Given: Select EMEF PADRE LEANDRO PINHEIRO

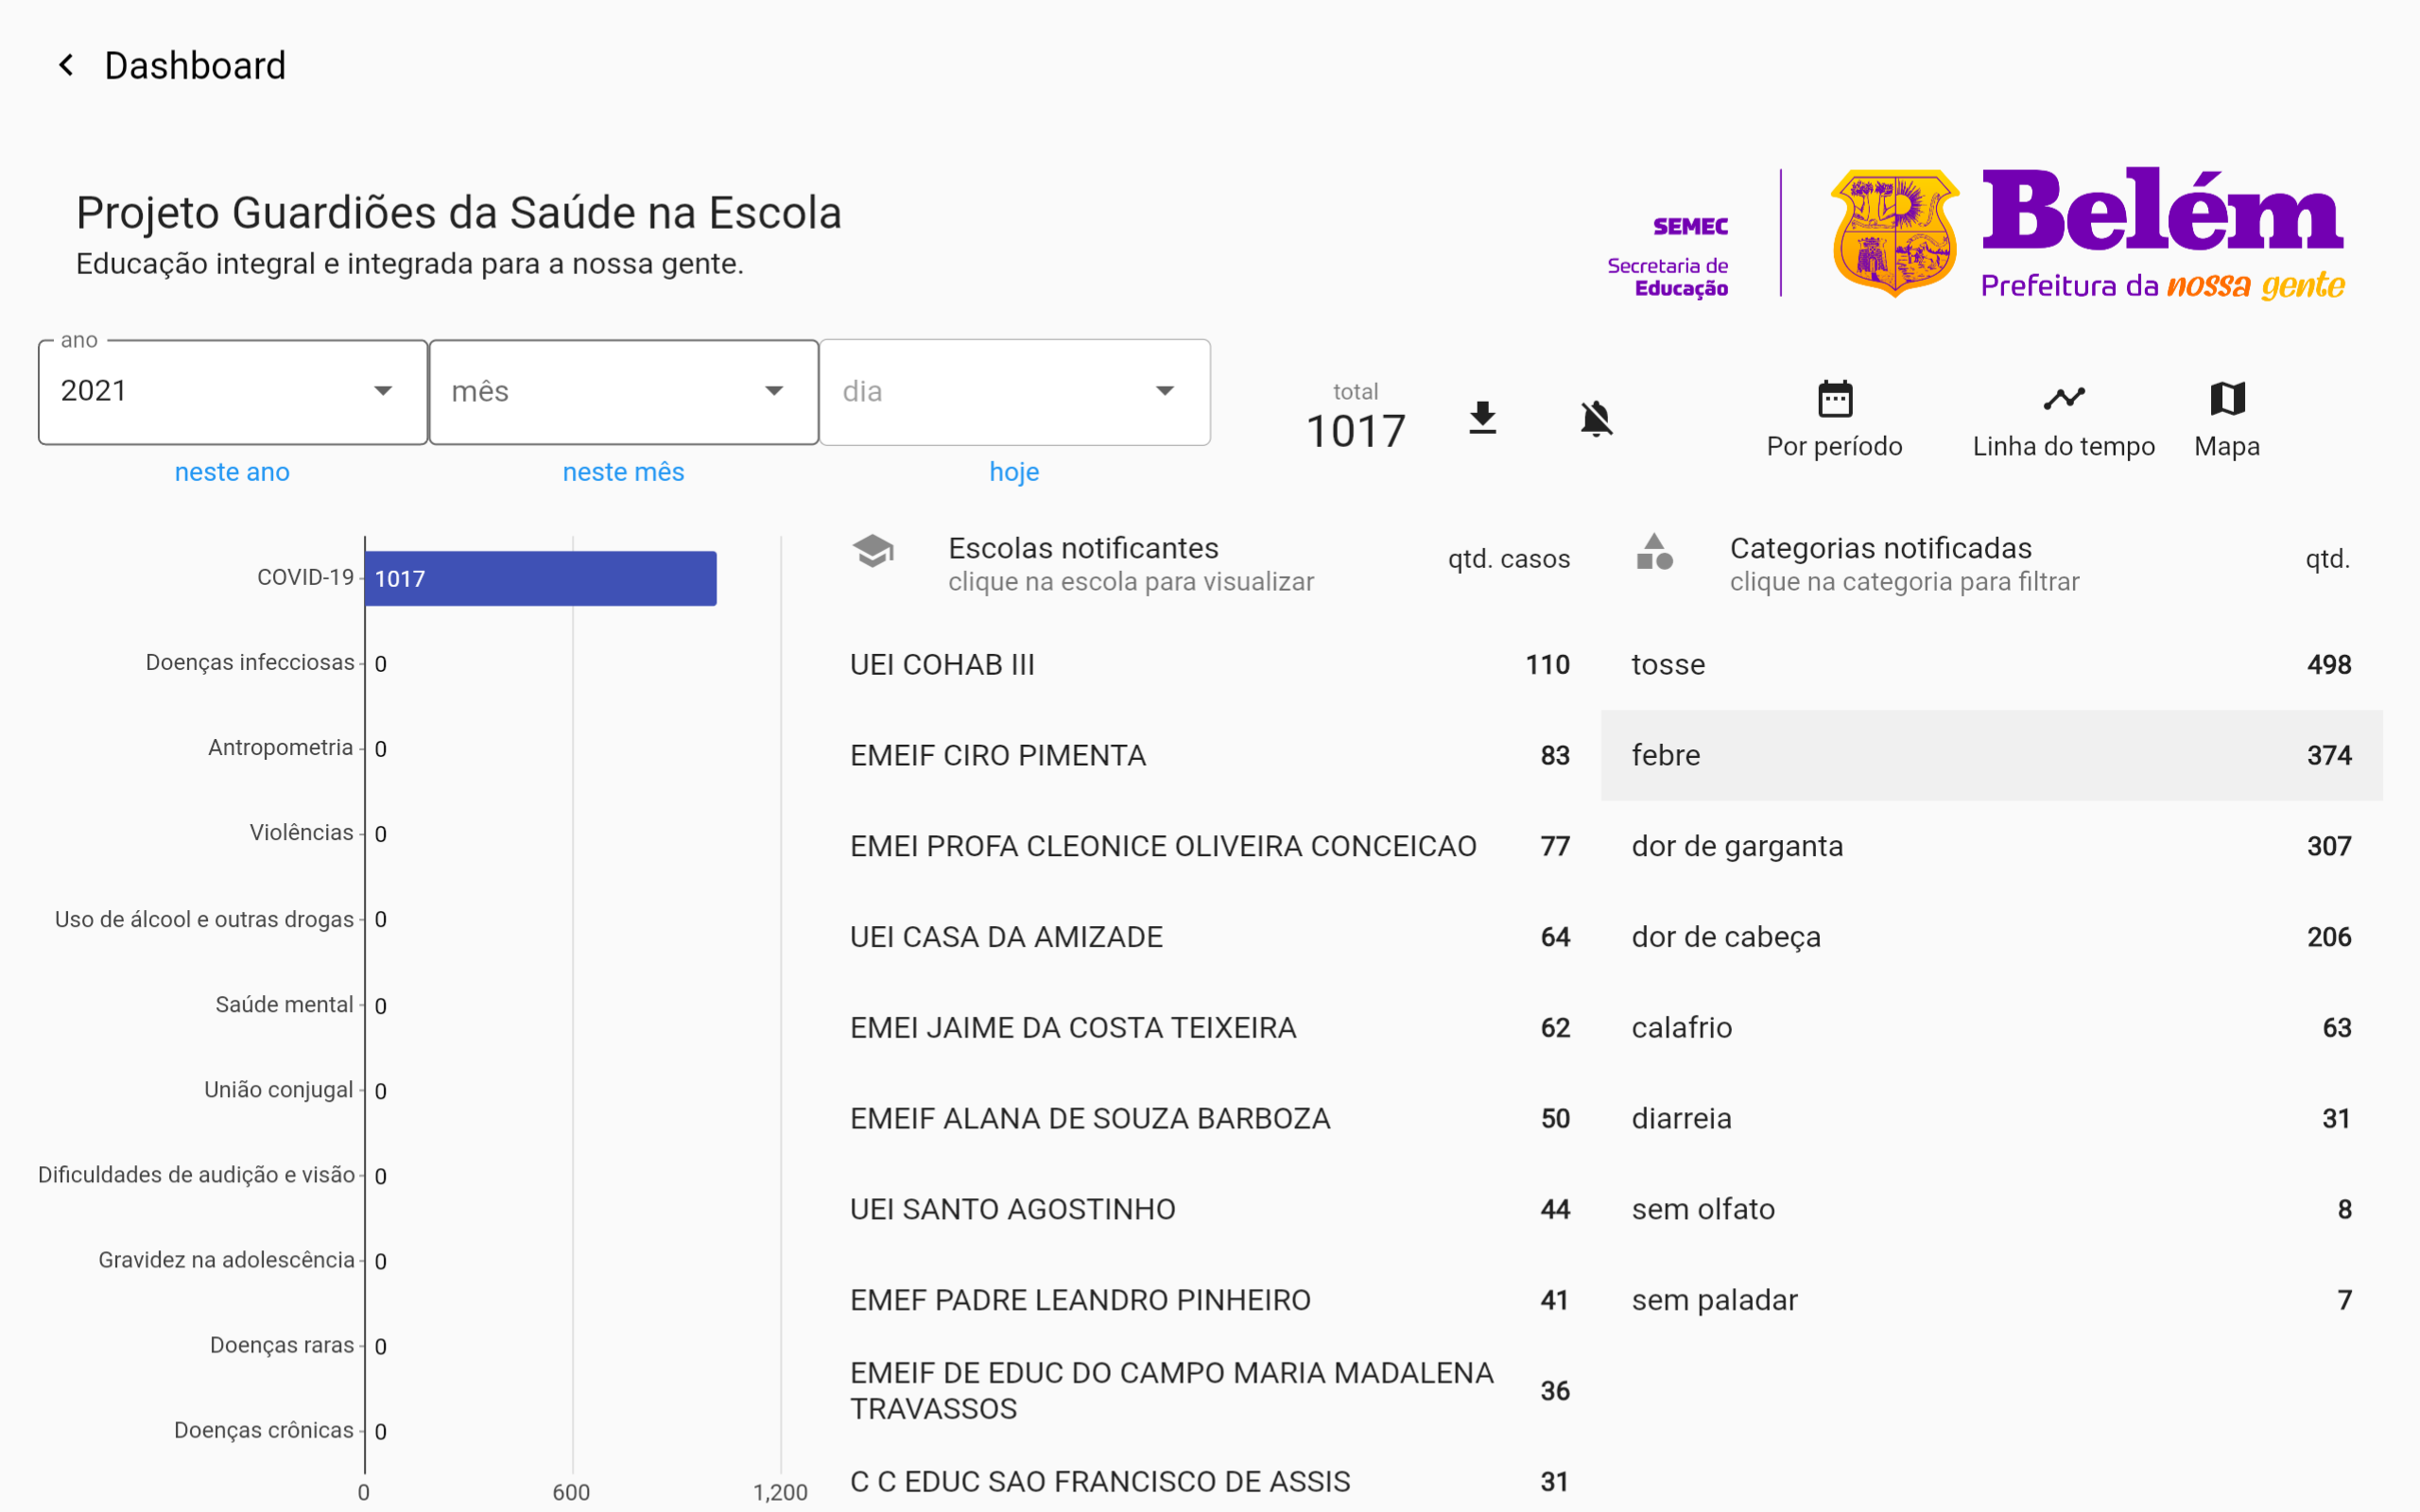Looking at the screenshot, I should coord(1210,1300).
